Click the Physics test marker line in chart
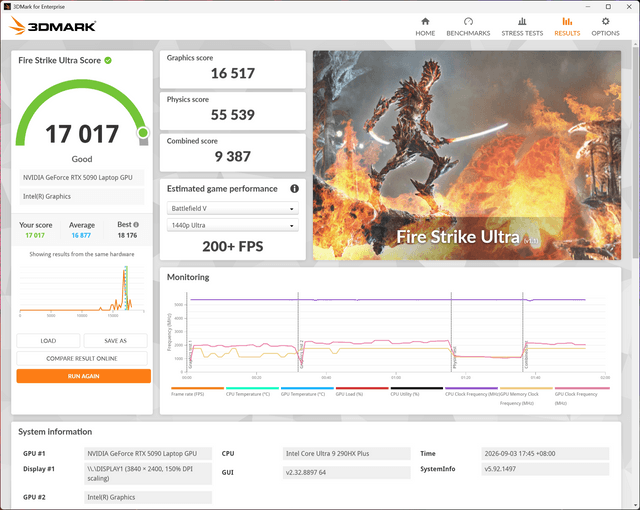The image size is (640, 510). coord(451,332)
